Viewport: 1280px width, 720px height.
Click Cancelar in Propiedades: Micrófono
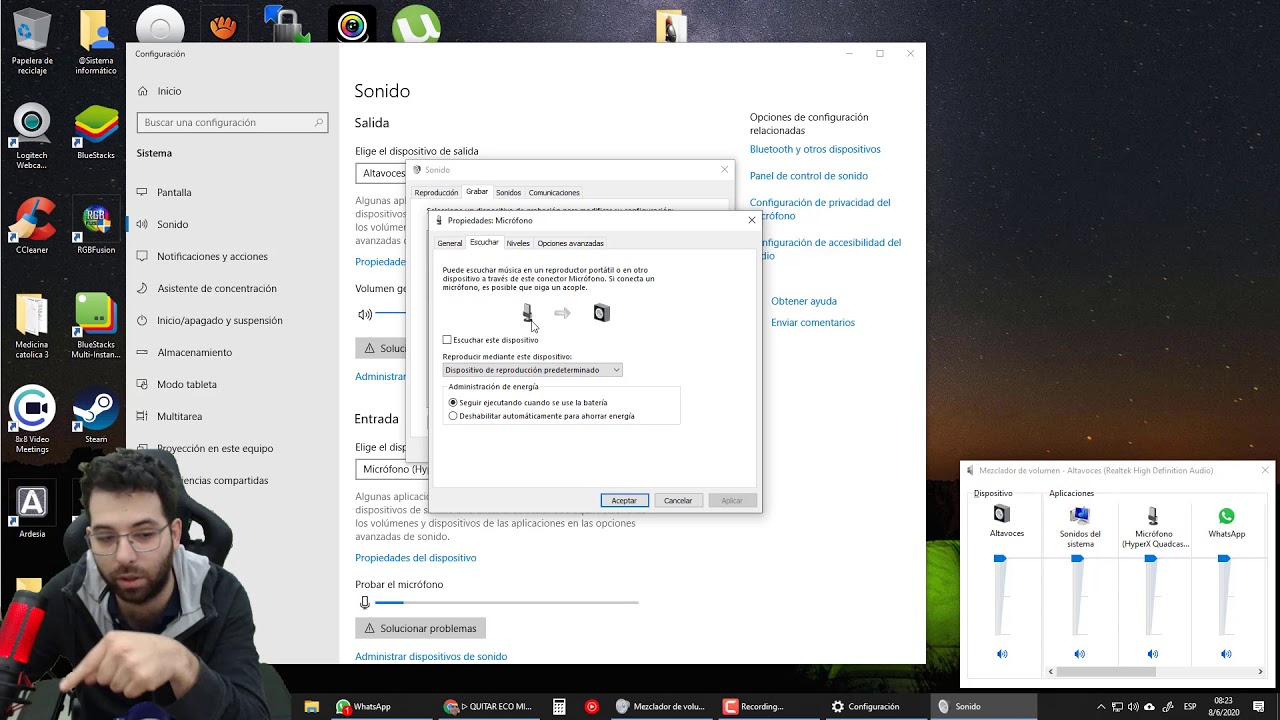click(678, 500)
